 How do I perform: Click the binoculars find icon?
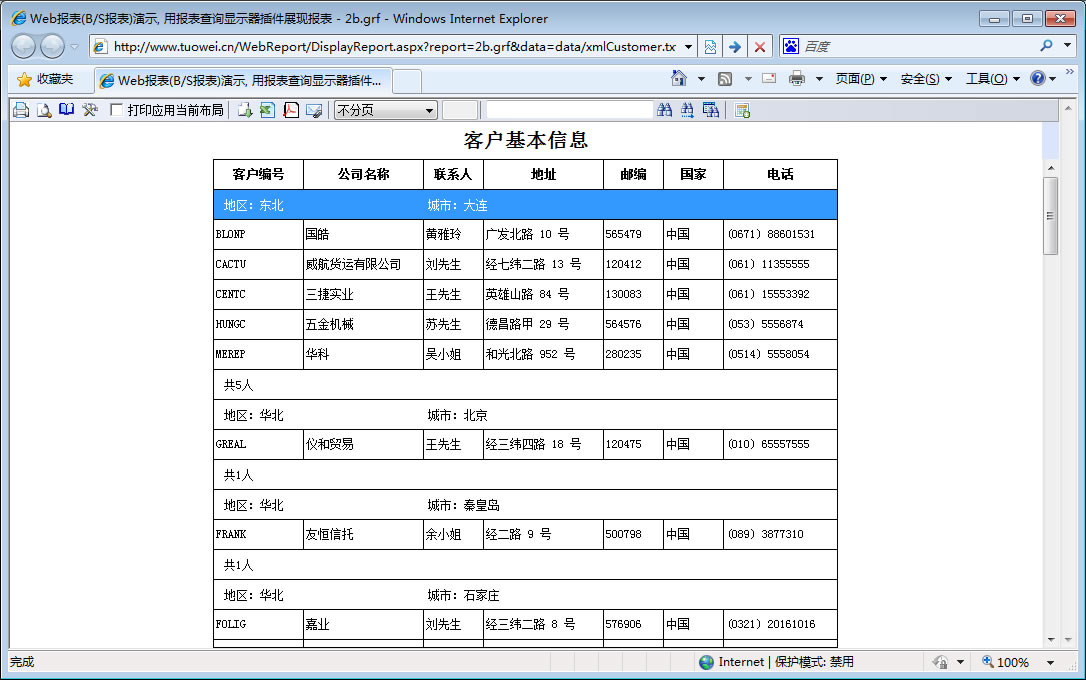665,110
